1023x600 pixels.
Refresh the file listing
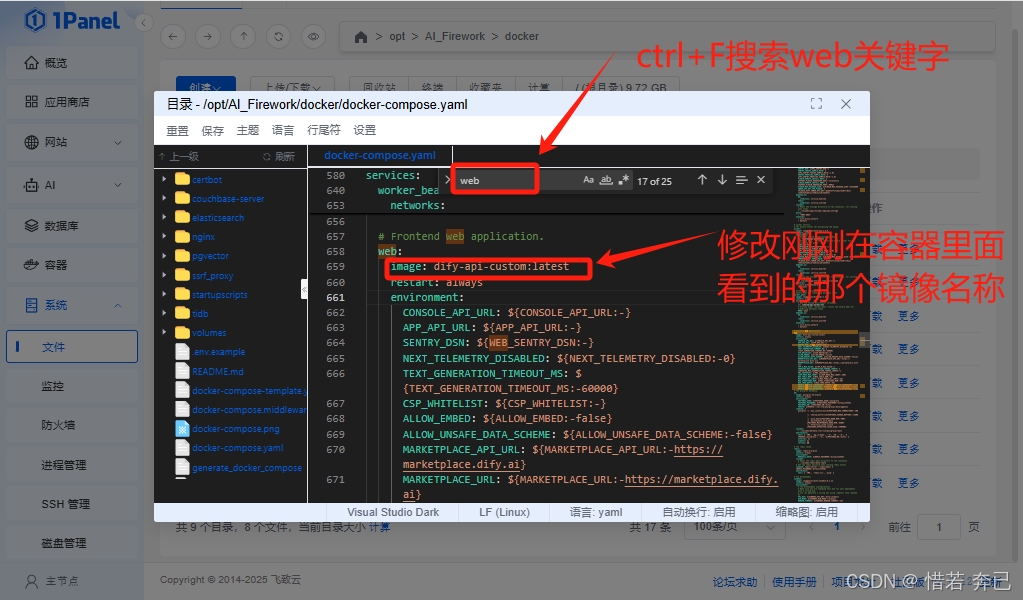[279, 37]
